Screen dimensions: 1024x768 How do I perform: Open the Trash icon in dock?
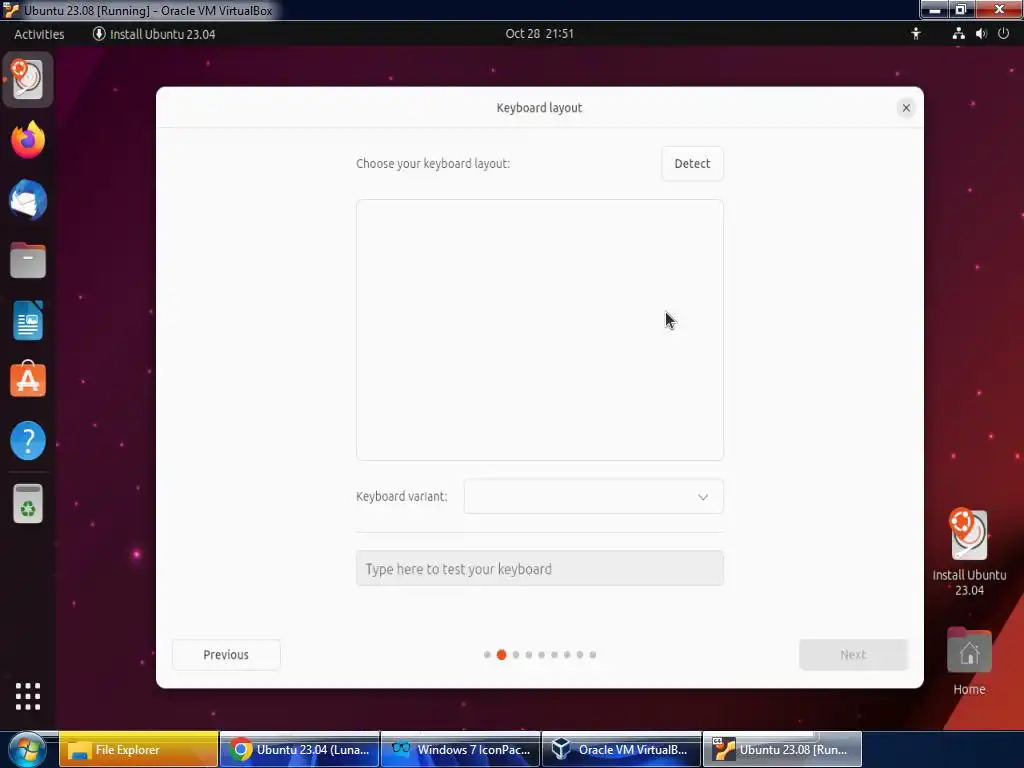(x=27, y=504)
